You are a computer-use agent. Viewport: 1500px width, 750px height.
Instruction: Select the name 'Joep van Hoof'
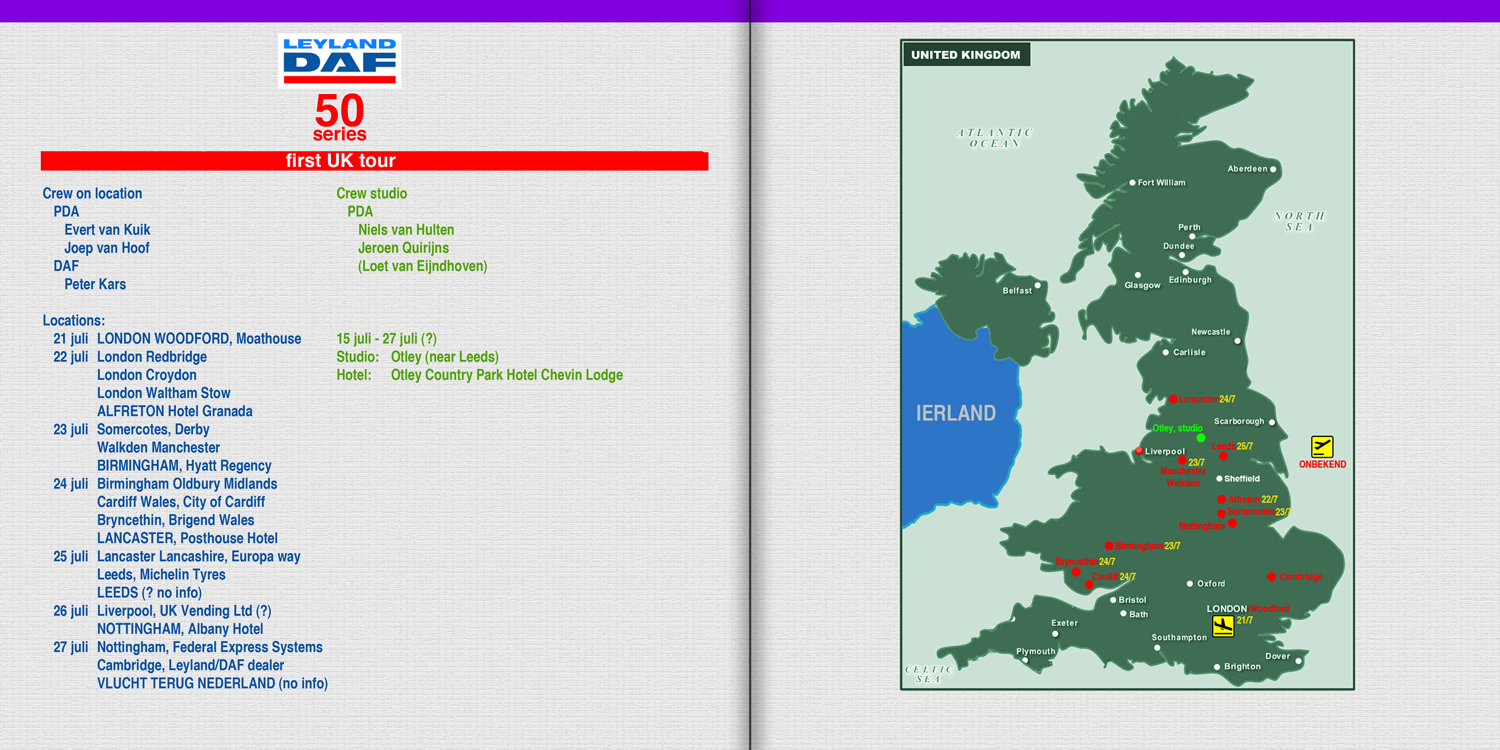pos(107,248)
